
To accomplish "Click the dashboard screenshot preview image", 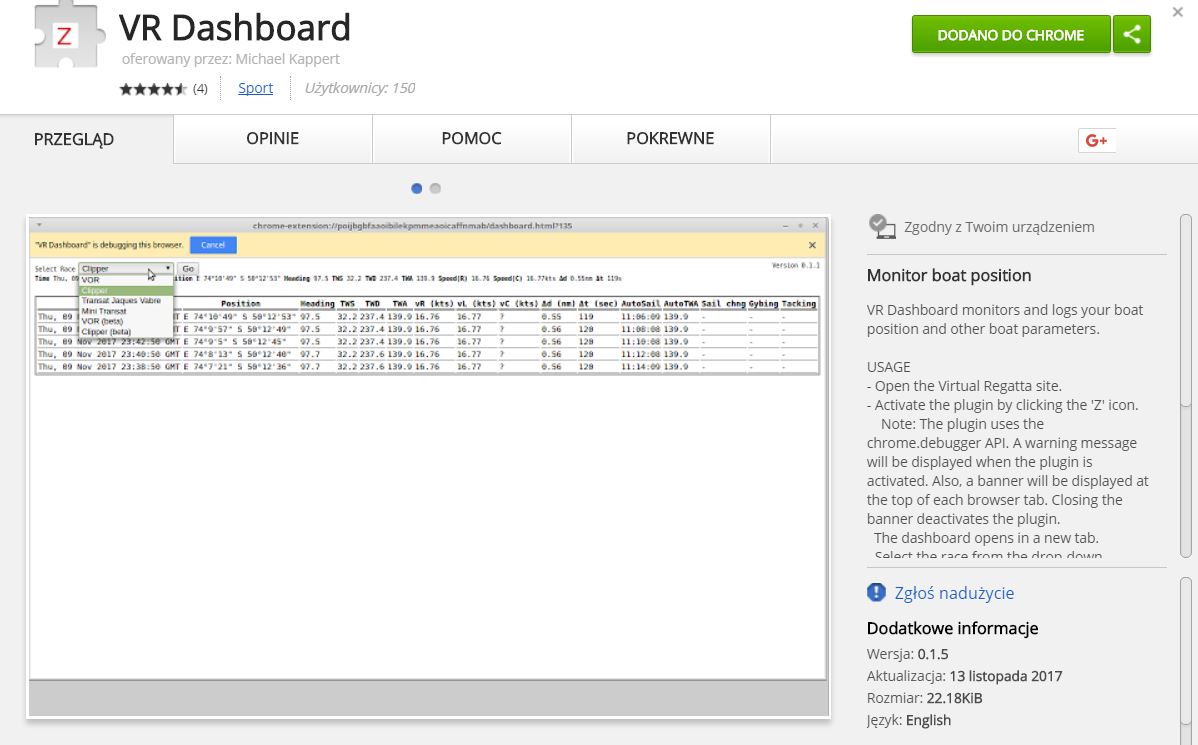I will pyautogui.click(x=428, y=468).
